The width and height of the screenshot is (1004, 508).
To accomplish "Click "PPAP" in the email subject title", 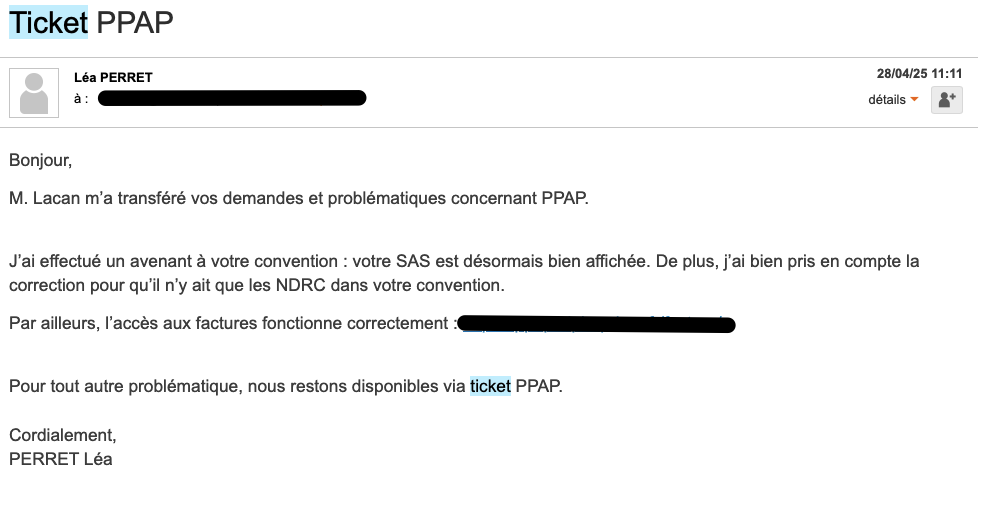I will tap(135, 22).
